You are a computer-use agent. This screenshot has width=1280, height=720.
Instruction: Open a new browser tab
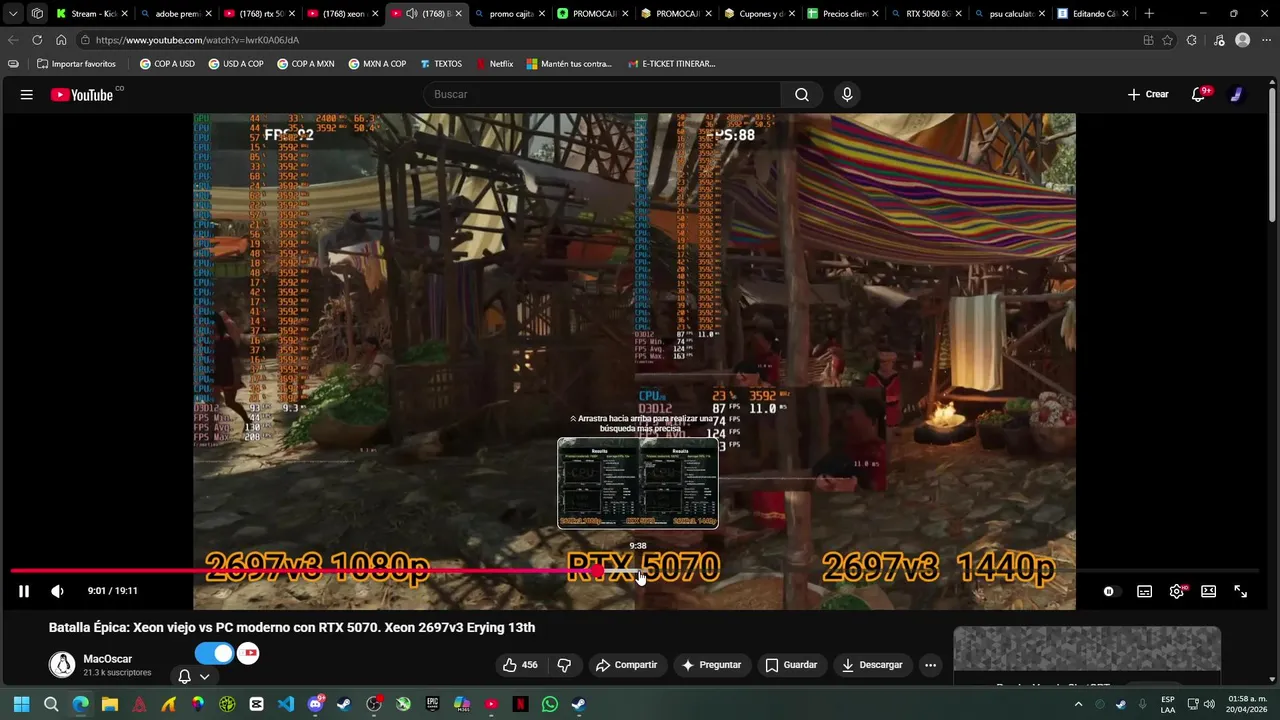pos(1149,14)
